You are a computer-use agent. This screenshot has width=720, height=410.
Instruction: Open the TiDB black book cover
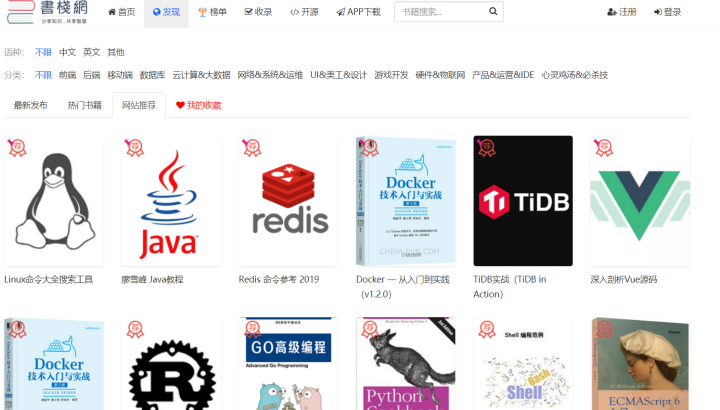[523, 201]
